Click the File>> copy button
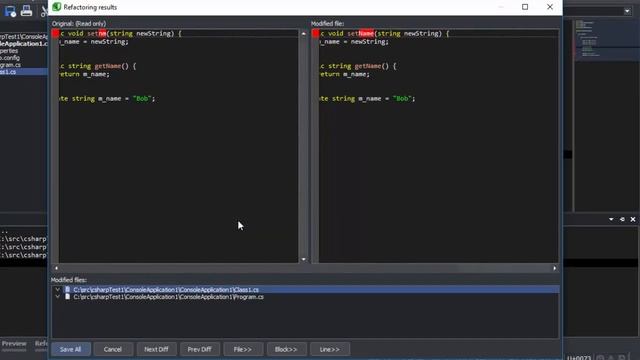 [x=242, y=349]
